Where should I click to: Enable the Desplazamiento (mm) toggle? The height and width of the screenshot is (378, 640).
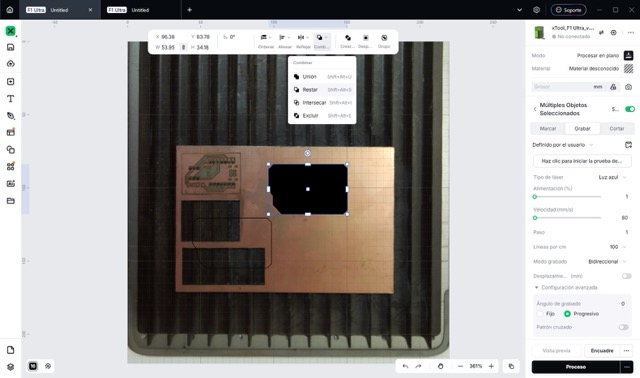point(627,276)
